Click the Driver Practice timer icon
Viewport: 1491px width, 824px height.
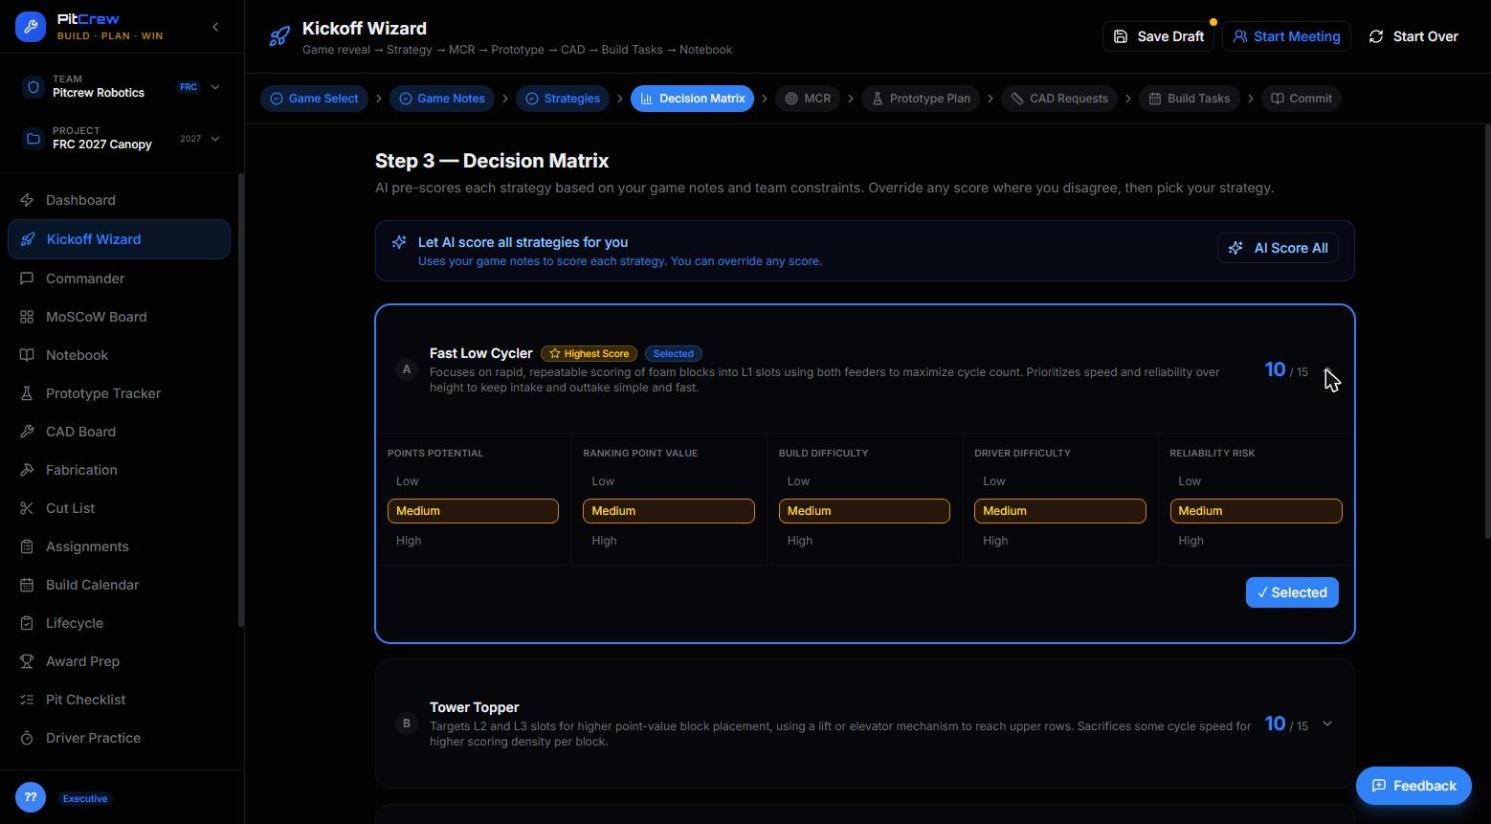pos(27,738)
